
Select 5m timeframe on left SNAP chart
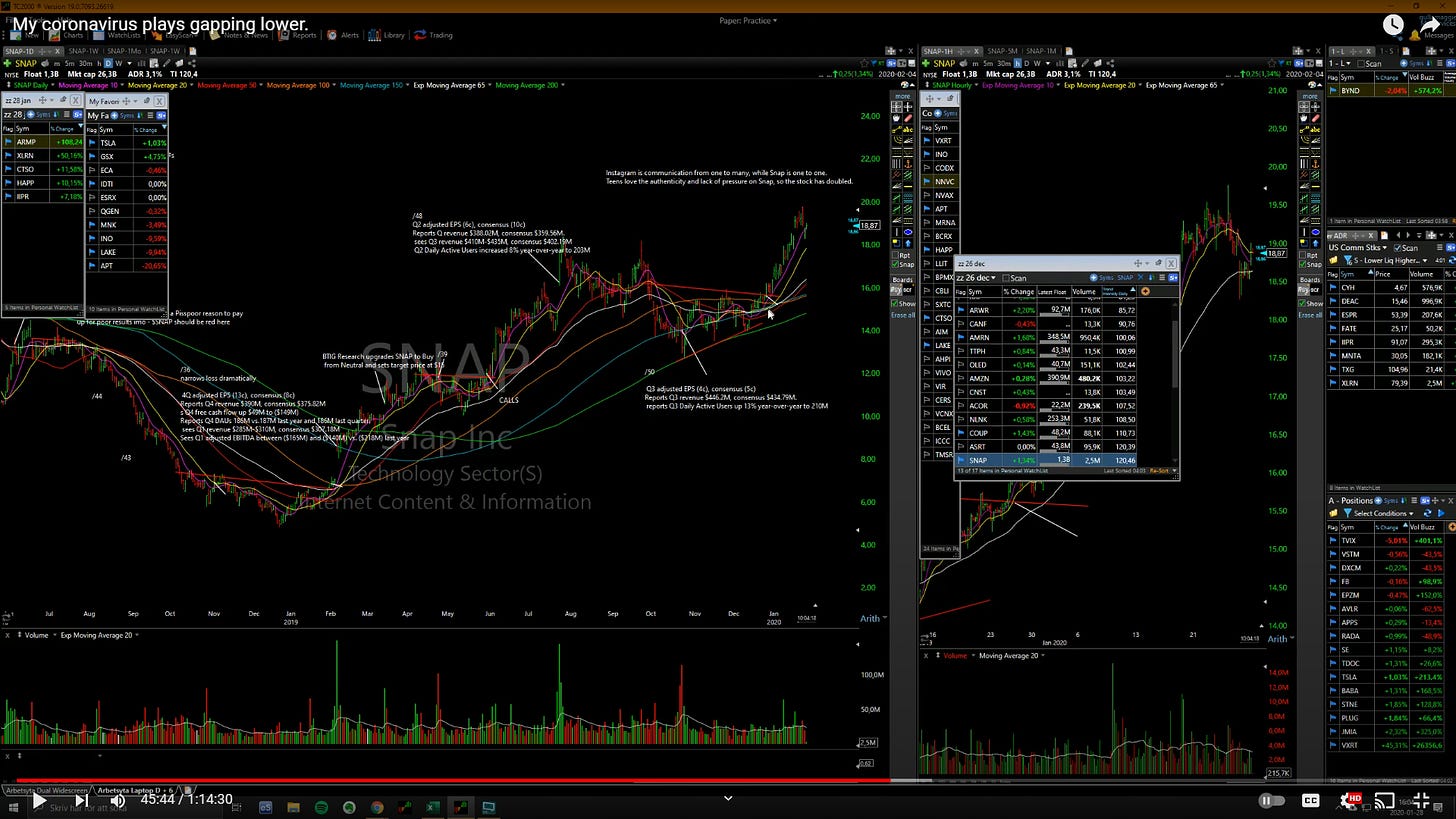click(x=69, y=63)
